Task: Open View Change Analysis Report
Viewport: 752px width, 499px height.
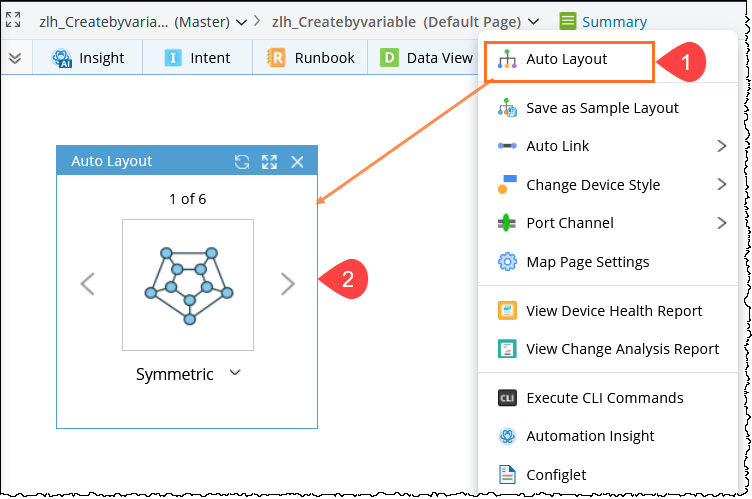Action: 622,349
